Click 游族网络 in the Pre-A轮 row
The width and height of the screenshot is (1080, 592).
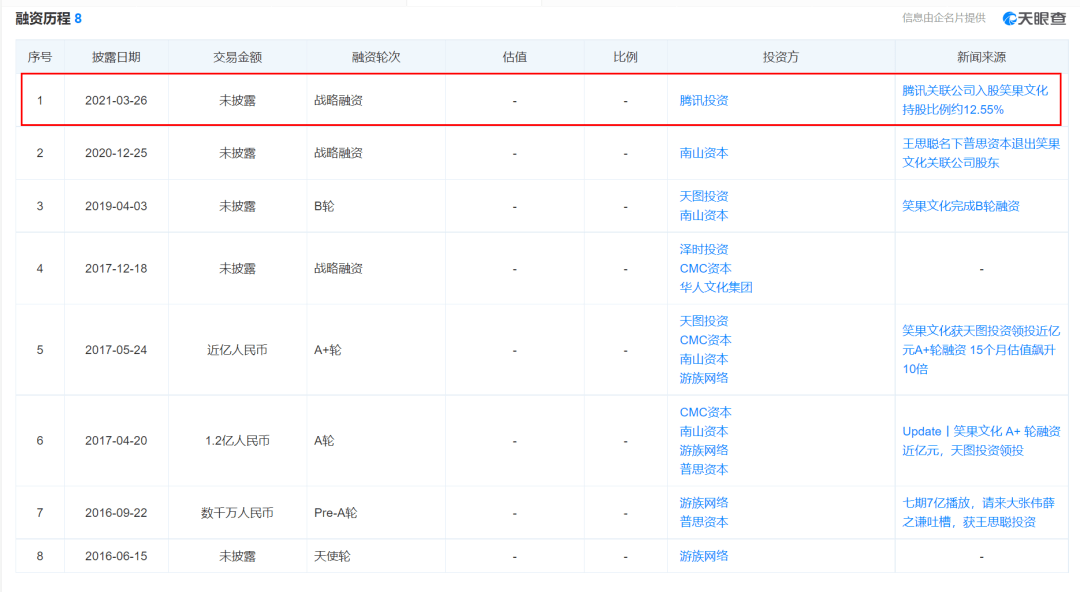703,503
